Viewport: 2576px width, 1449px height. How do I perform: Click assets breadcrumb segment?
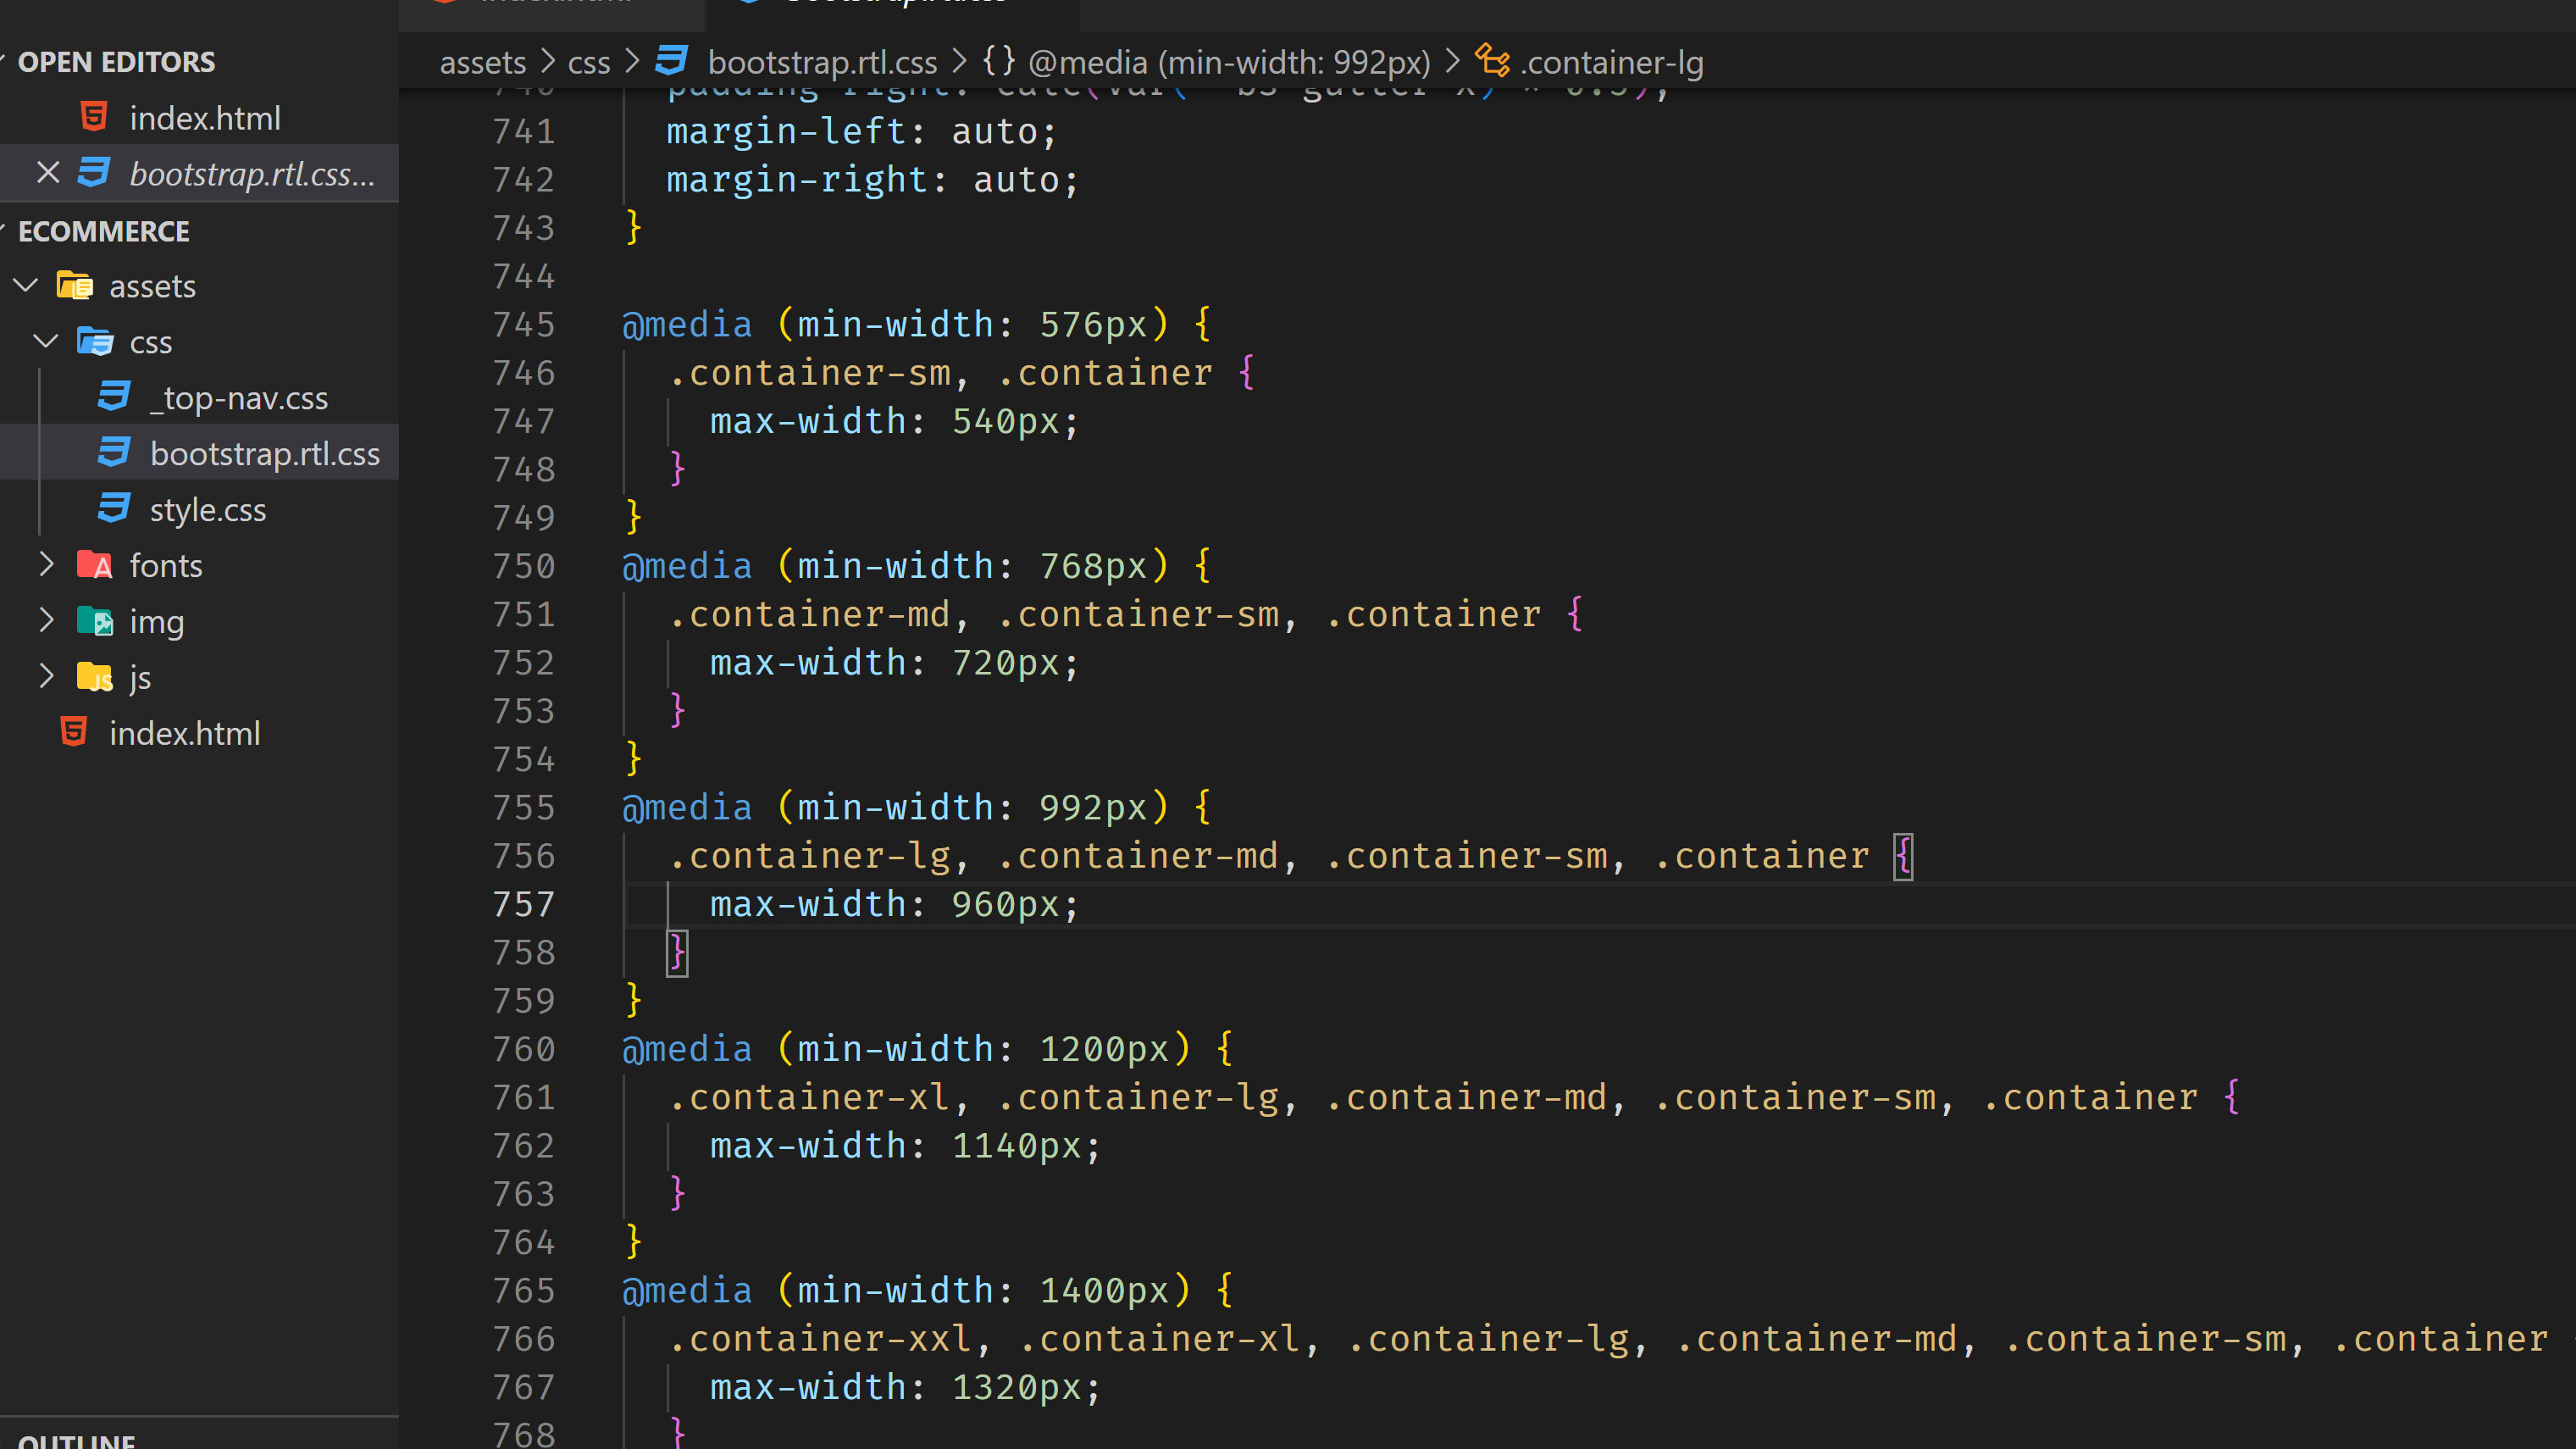[483, 62]
